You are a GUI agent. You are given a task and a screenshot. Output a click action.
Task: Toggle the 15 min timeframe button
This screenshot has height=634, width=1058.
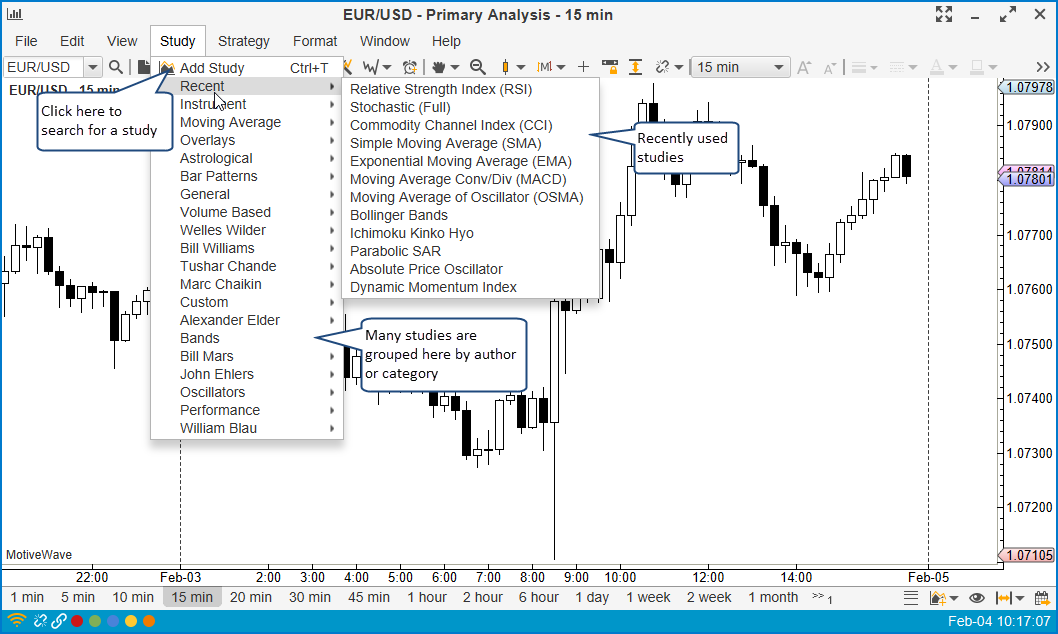[192, 597]
